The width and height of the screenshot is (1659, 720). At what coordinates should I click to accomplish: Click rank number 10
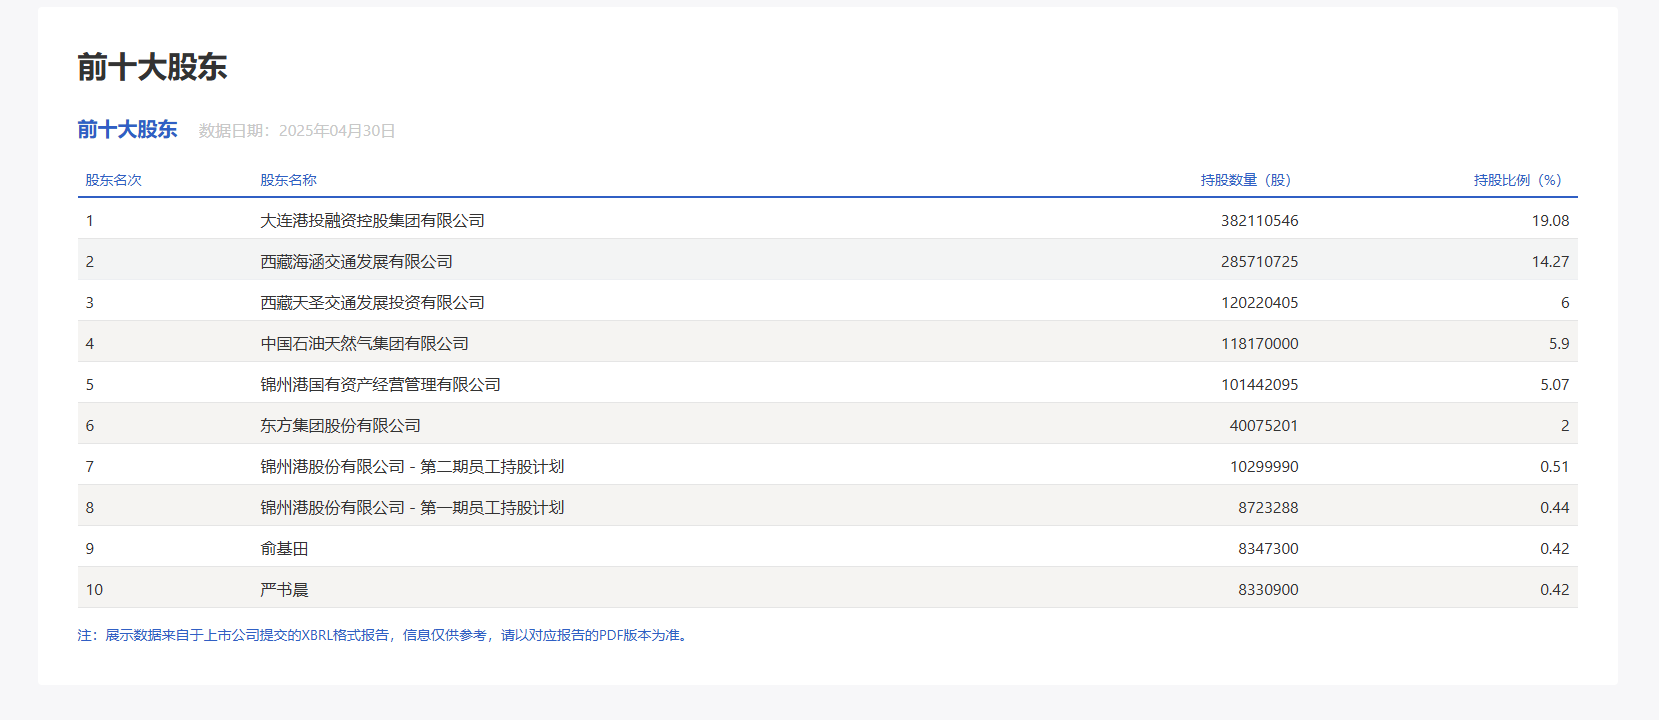click(x=94, y=589)
